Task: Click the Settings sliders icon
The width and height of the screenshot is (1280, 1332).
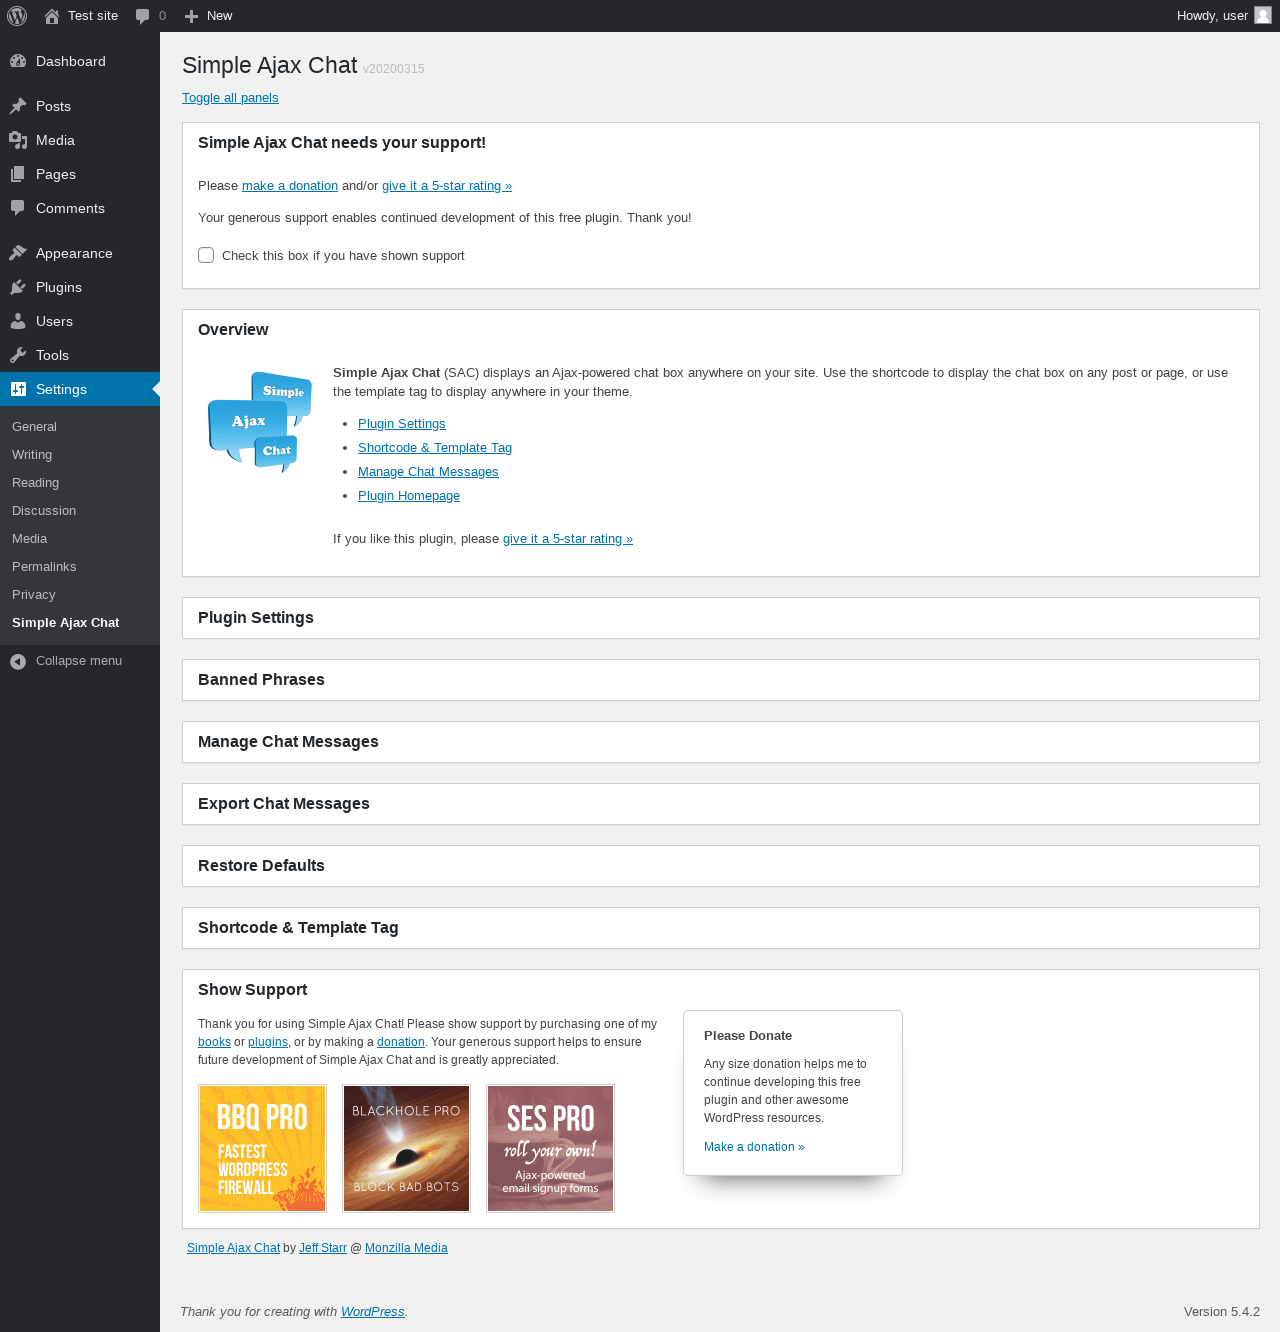Action: click(x=18, y=389)
